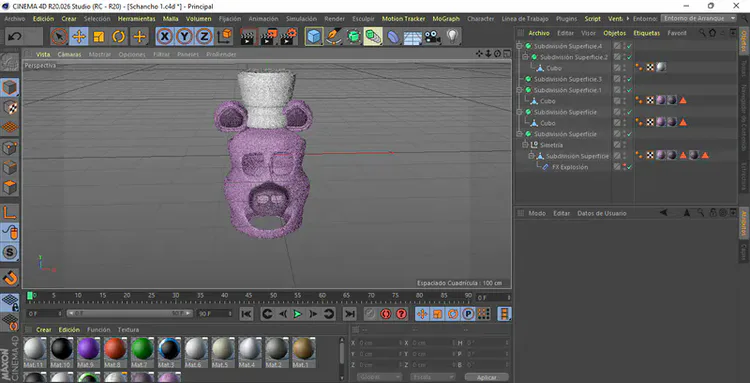Open the Escala coordinate mode dropdown
Image resolution: width=750 pixels, height=383 pixels.
point(432,377)
